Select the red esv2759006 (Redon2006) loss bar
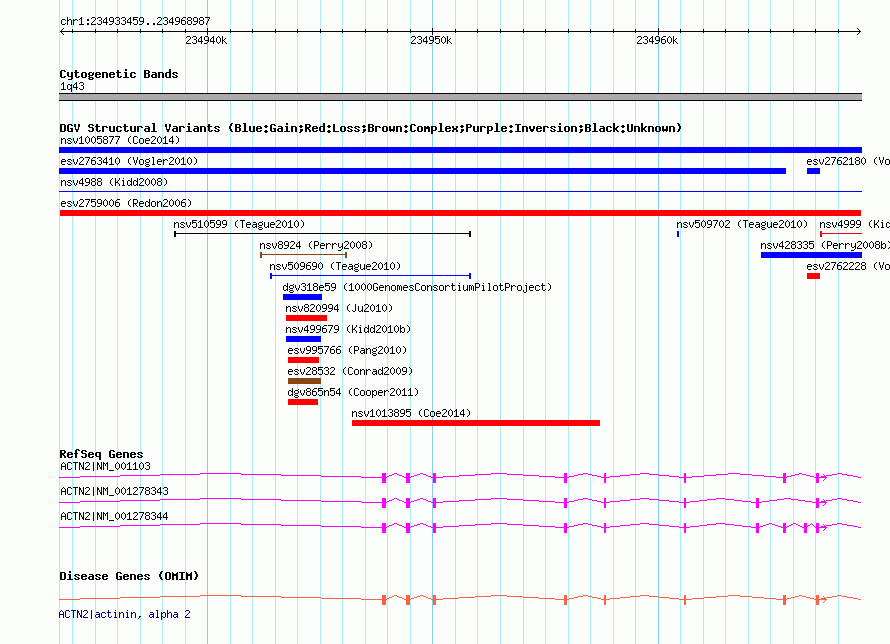This screenshot has height=644, width=890. (x=460, y=213)
